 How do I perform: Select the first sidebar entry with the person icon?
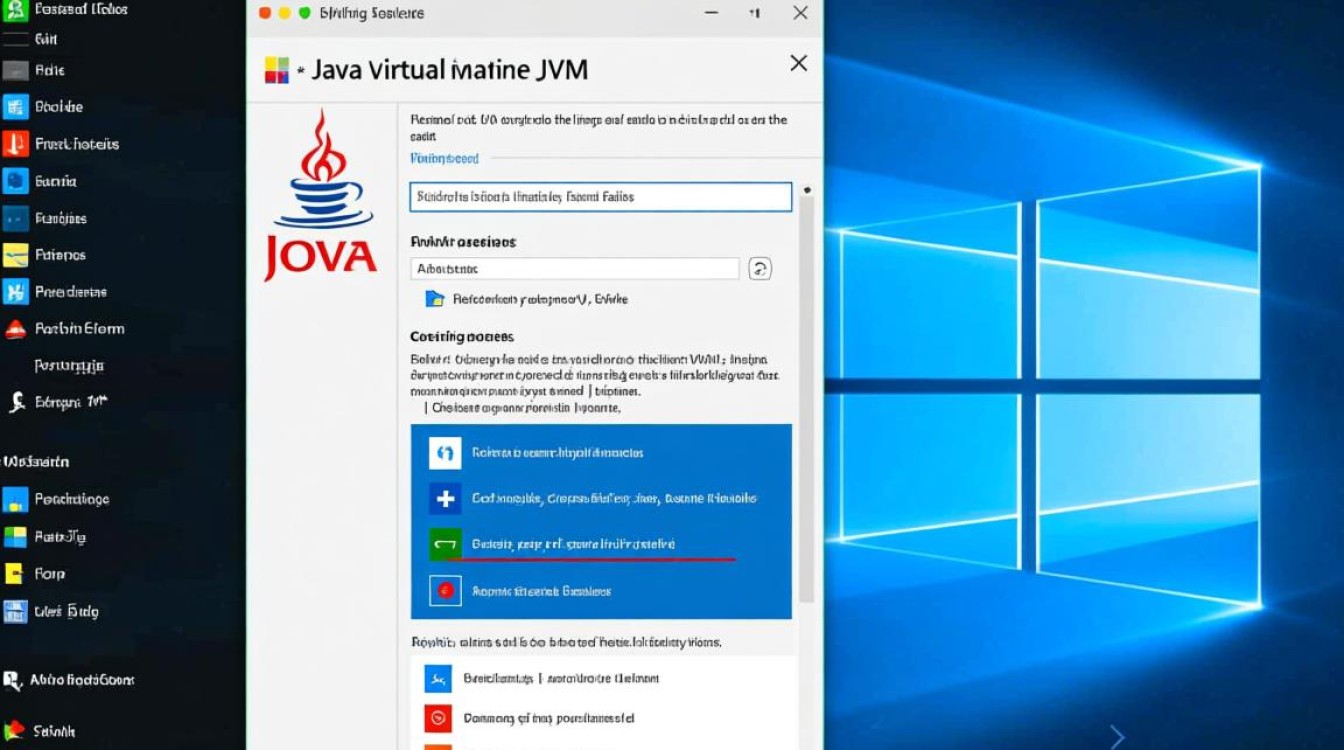[x=15, y=9]
